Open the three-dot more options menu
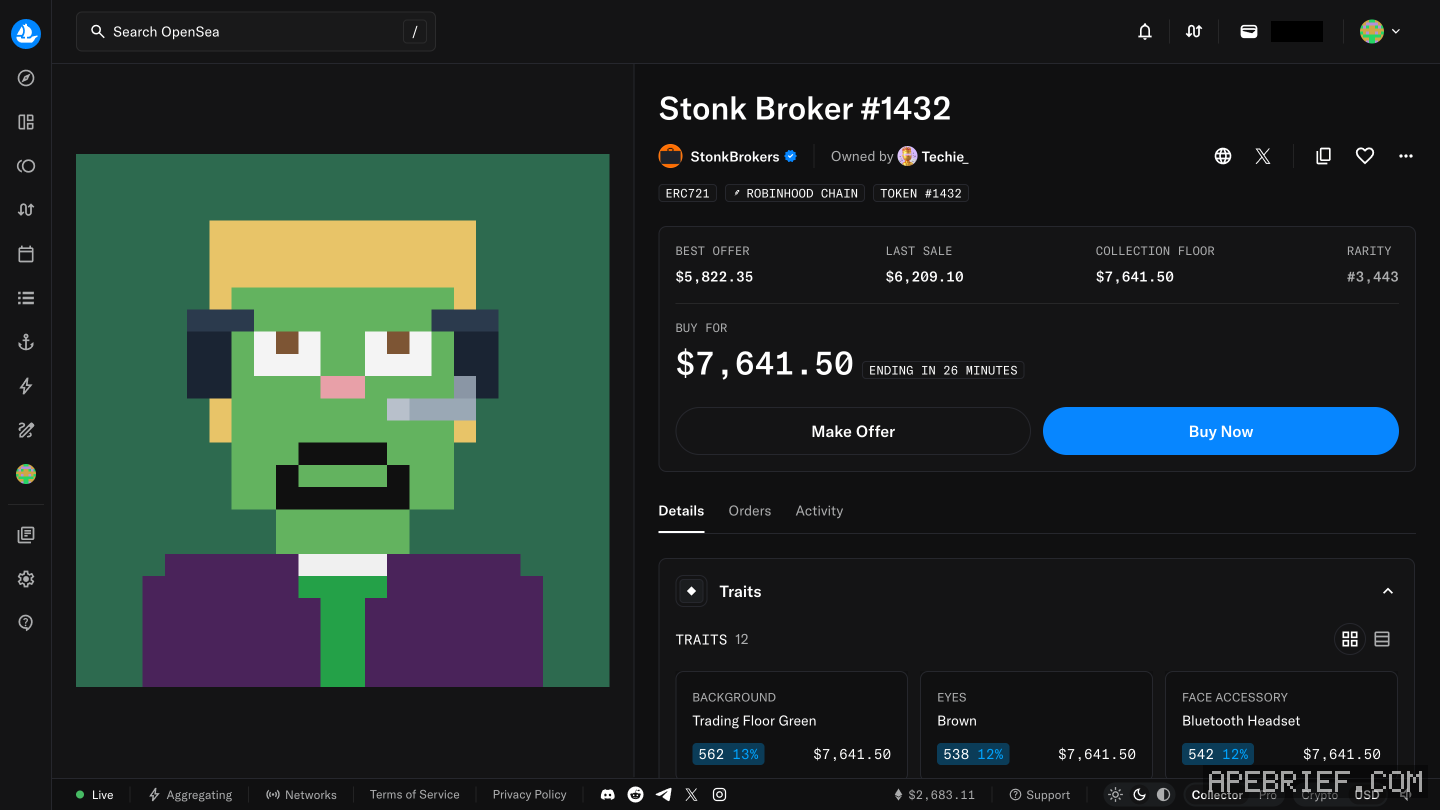The image size is (1440, 810). click(1406, 156)
